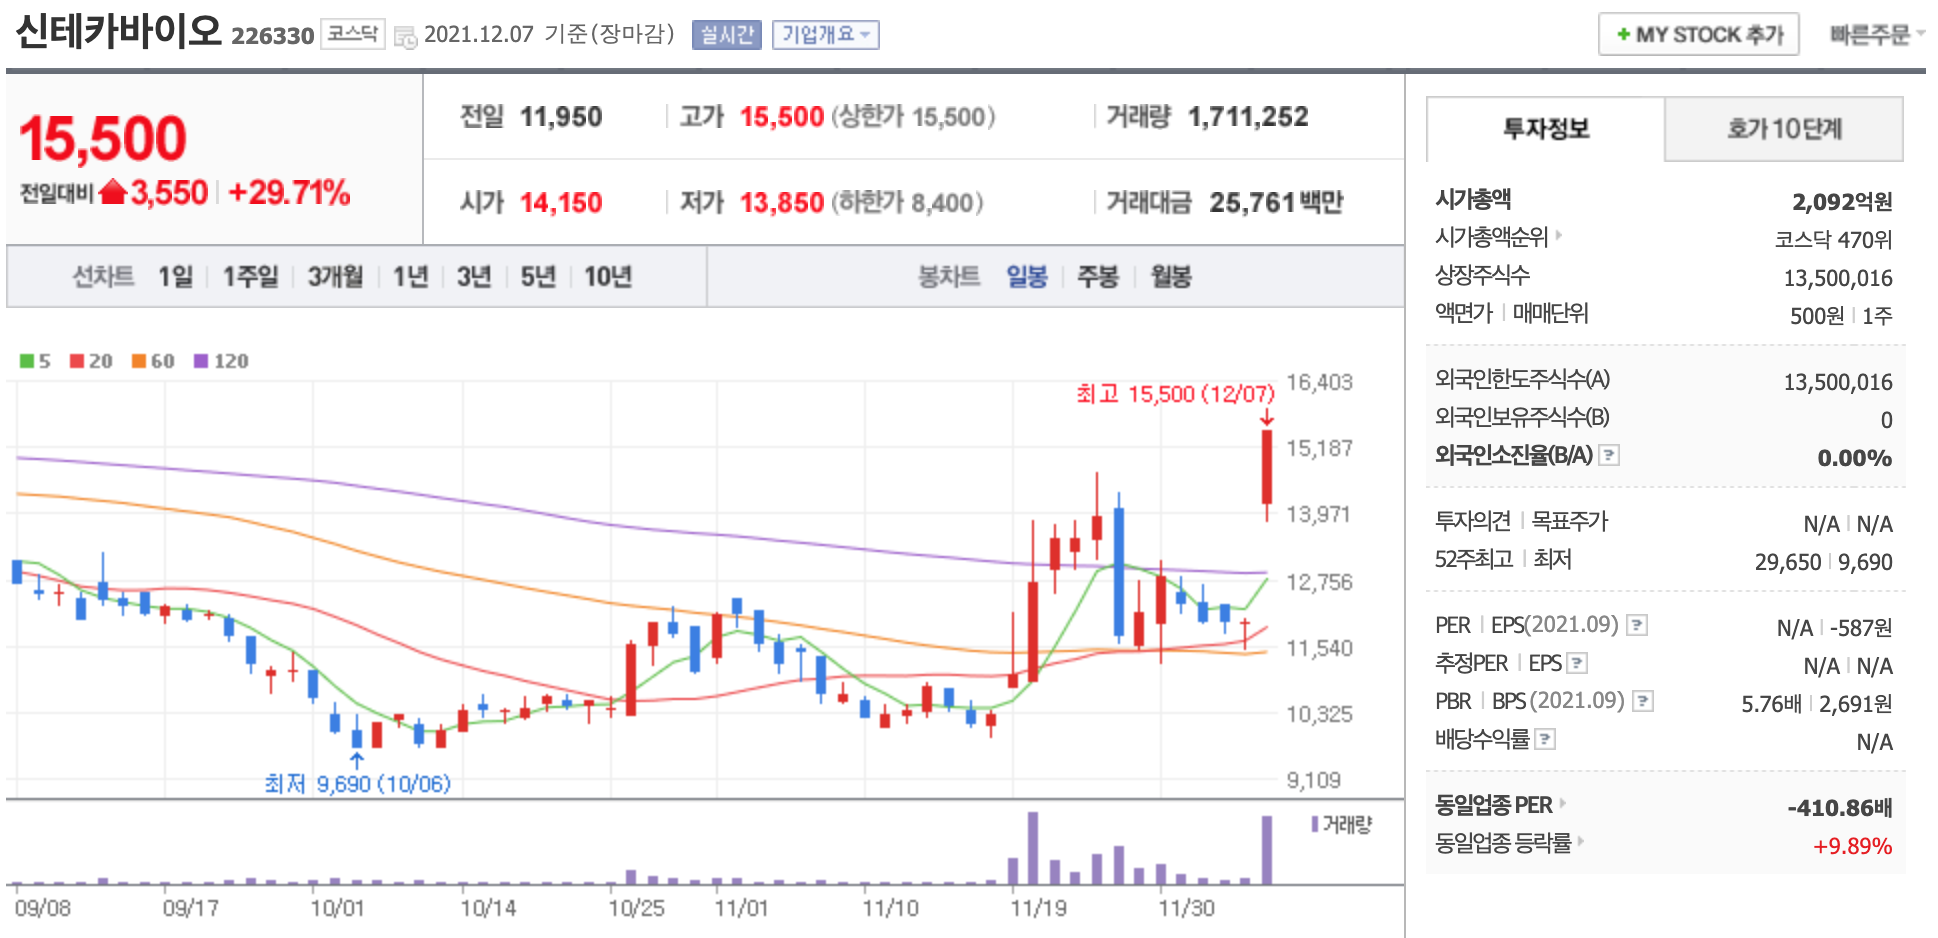This screenshot has width=1938, height=938.
Task: Open the 동일업종 등락률 arrow link
Action: tap(1581, 841)
